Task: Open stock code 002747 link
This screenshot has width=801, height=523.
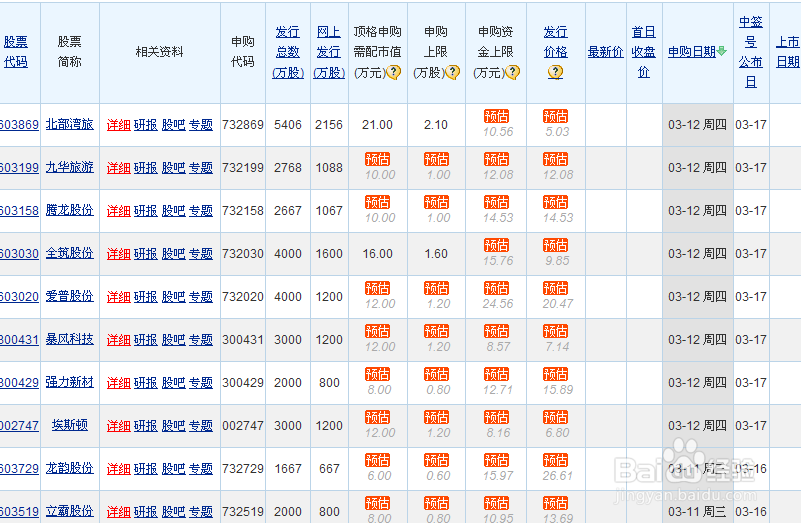Action: [19, 425]
